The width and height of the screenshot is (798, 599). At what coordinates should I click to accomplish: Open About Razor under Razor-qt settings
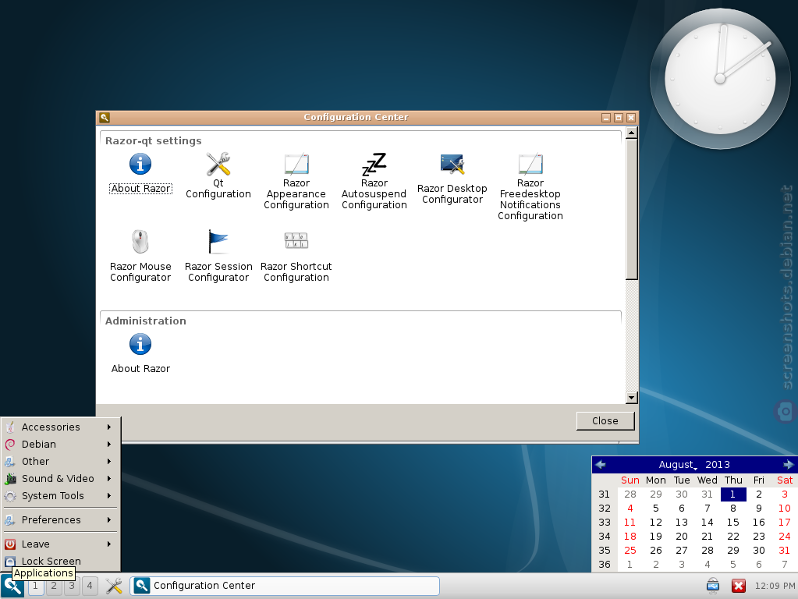[x=140, y=173]
